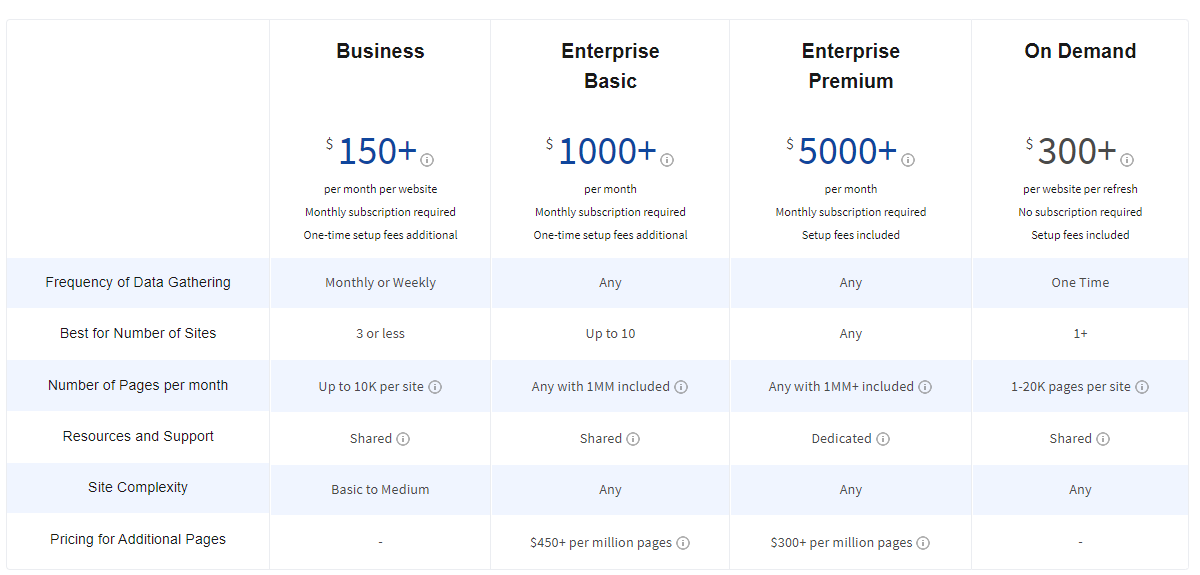Screen dimensions: 1200x575
Task: Click info icon next to '$300+ per million pages'
Action: 923,543
